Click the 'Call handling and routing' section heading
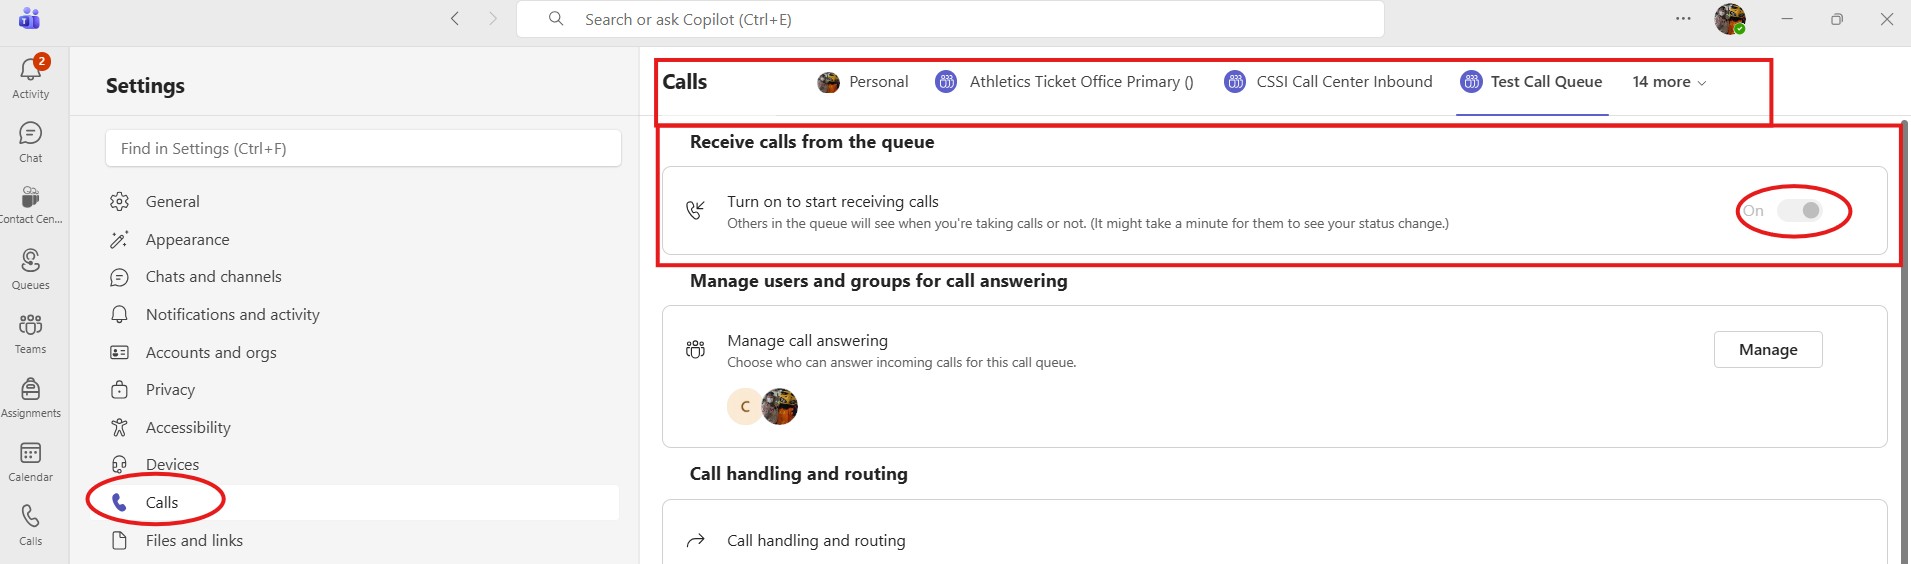1911x564 pixels. click(799, 474)
